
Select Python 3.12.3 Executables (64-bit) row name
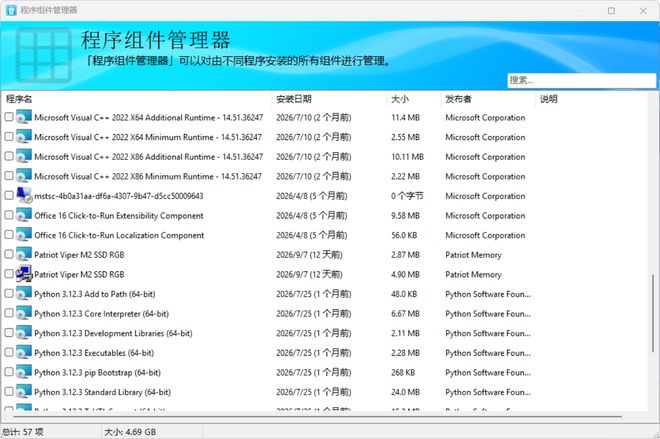coord(94,353)
